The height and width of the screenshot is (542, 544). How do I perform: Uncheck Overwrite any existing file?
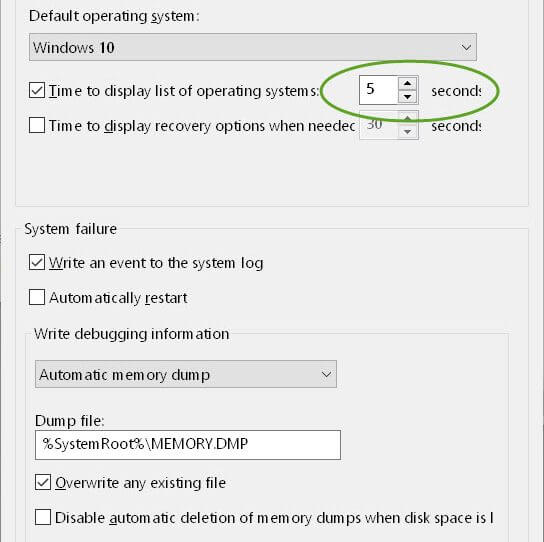43,483
